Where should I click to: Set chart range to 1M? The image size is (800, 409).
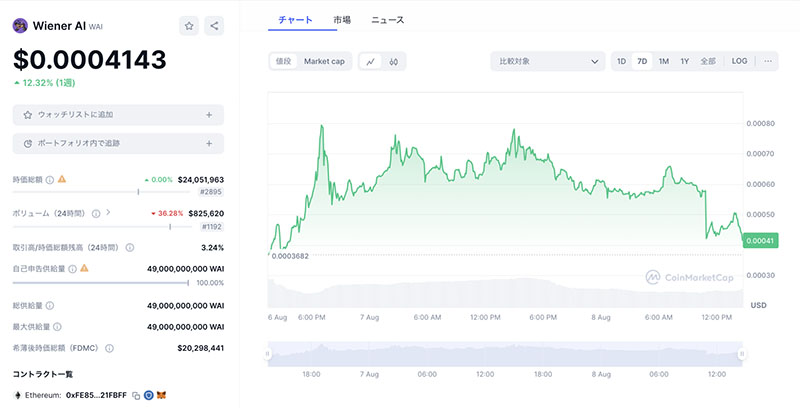663,61
